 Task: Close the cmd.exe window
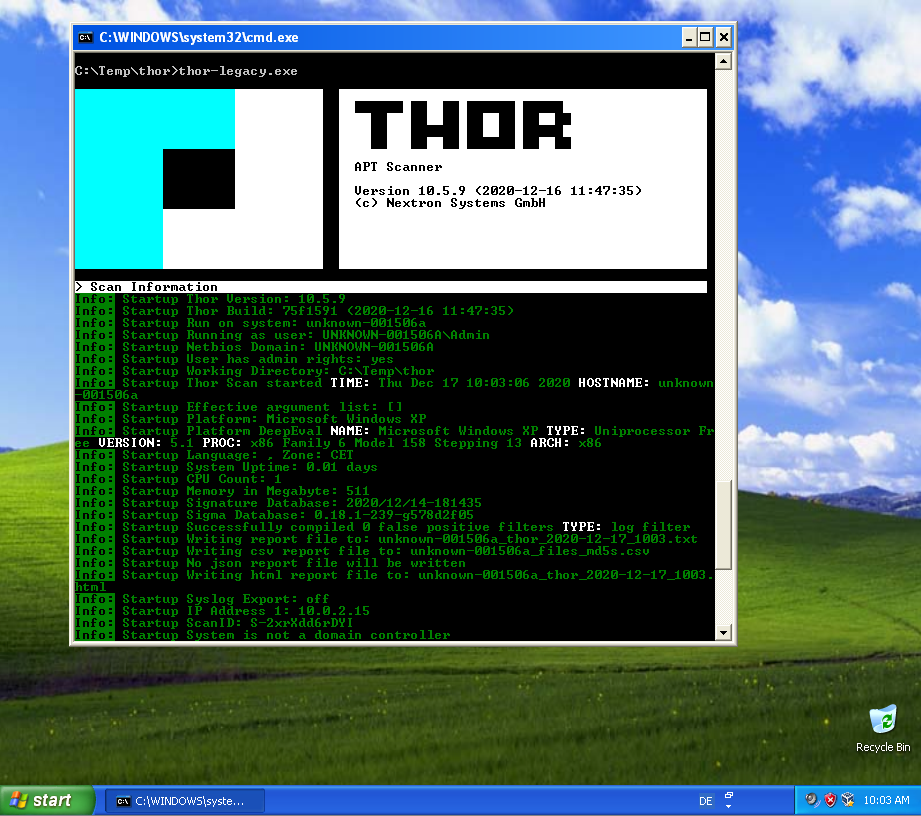tap(724, 38)
